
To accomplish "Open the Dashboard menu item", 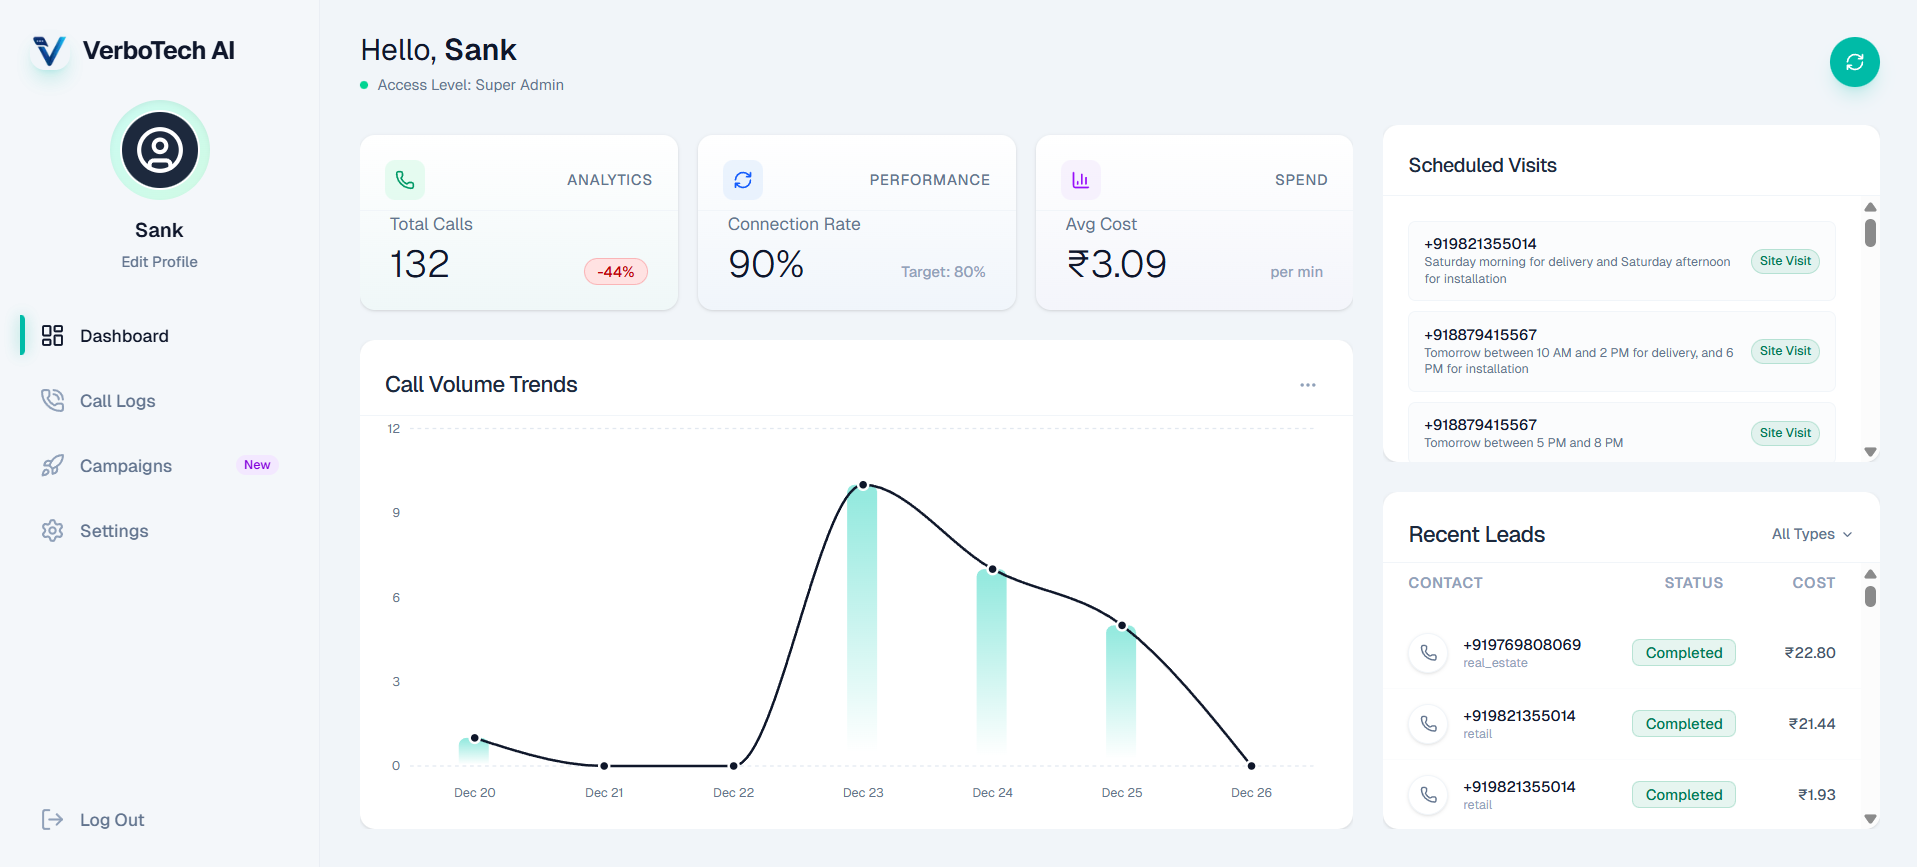I will point(124,336).
